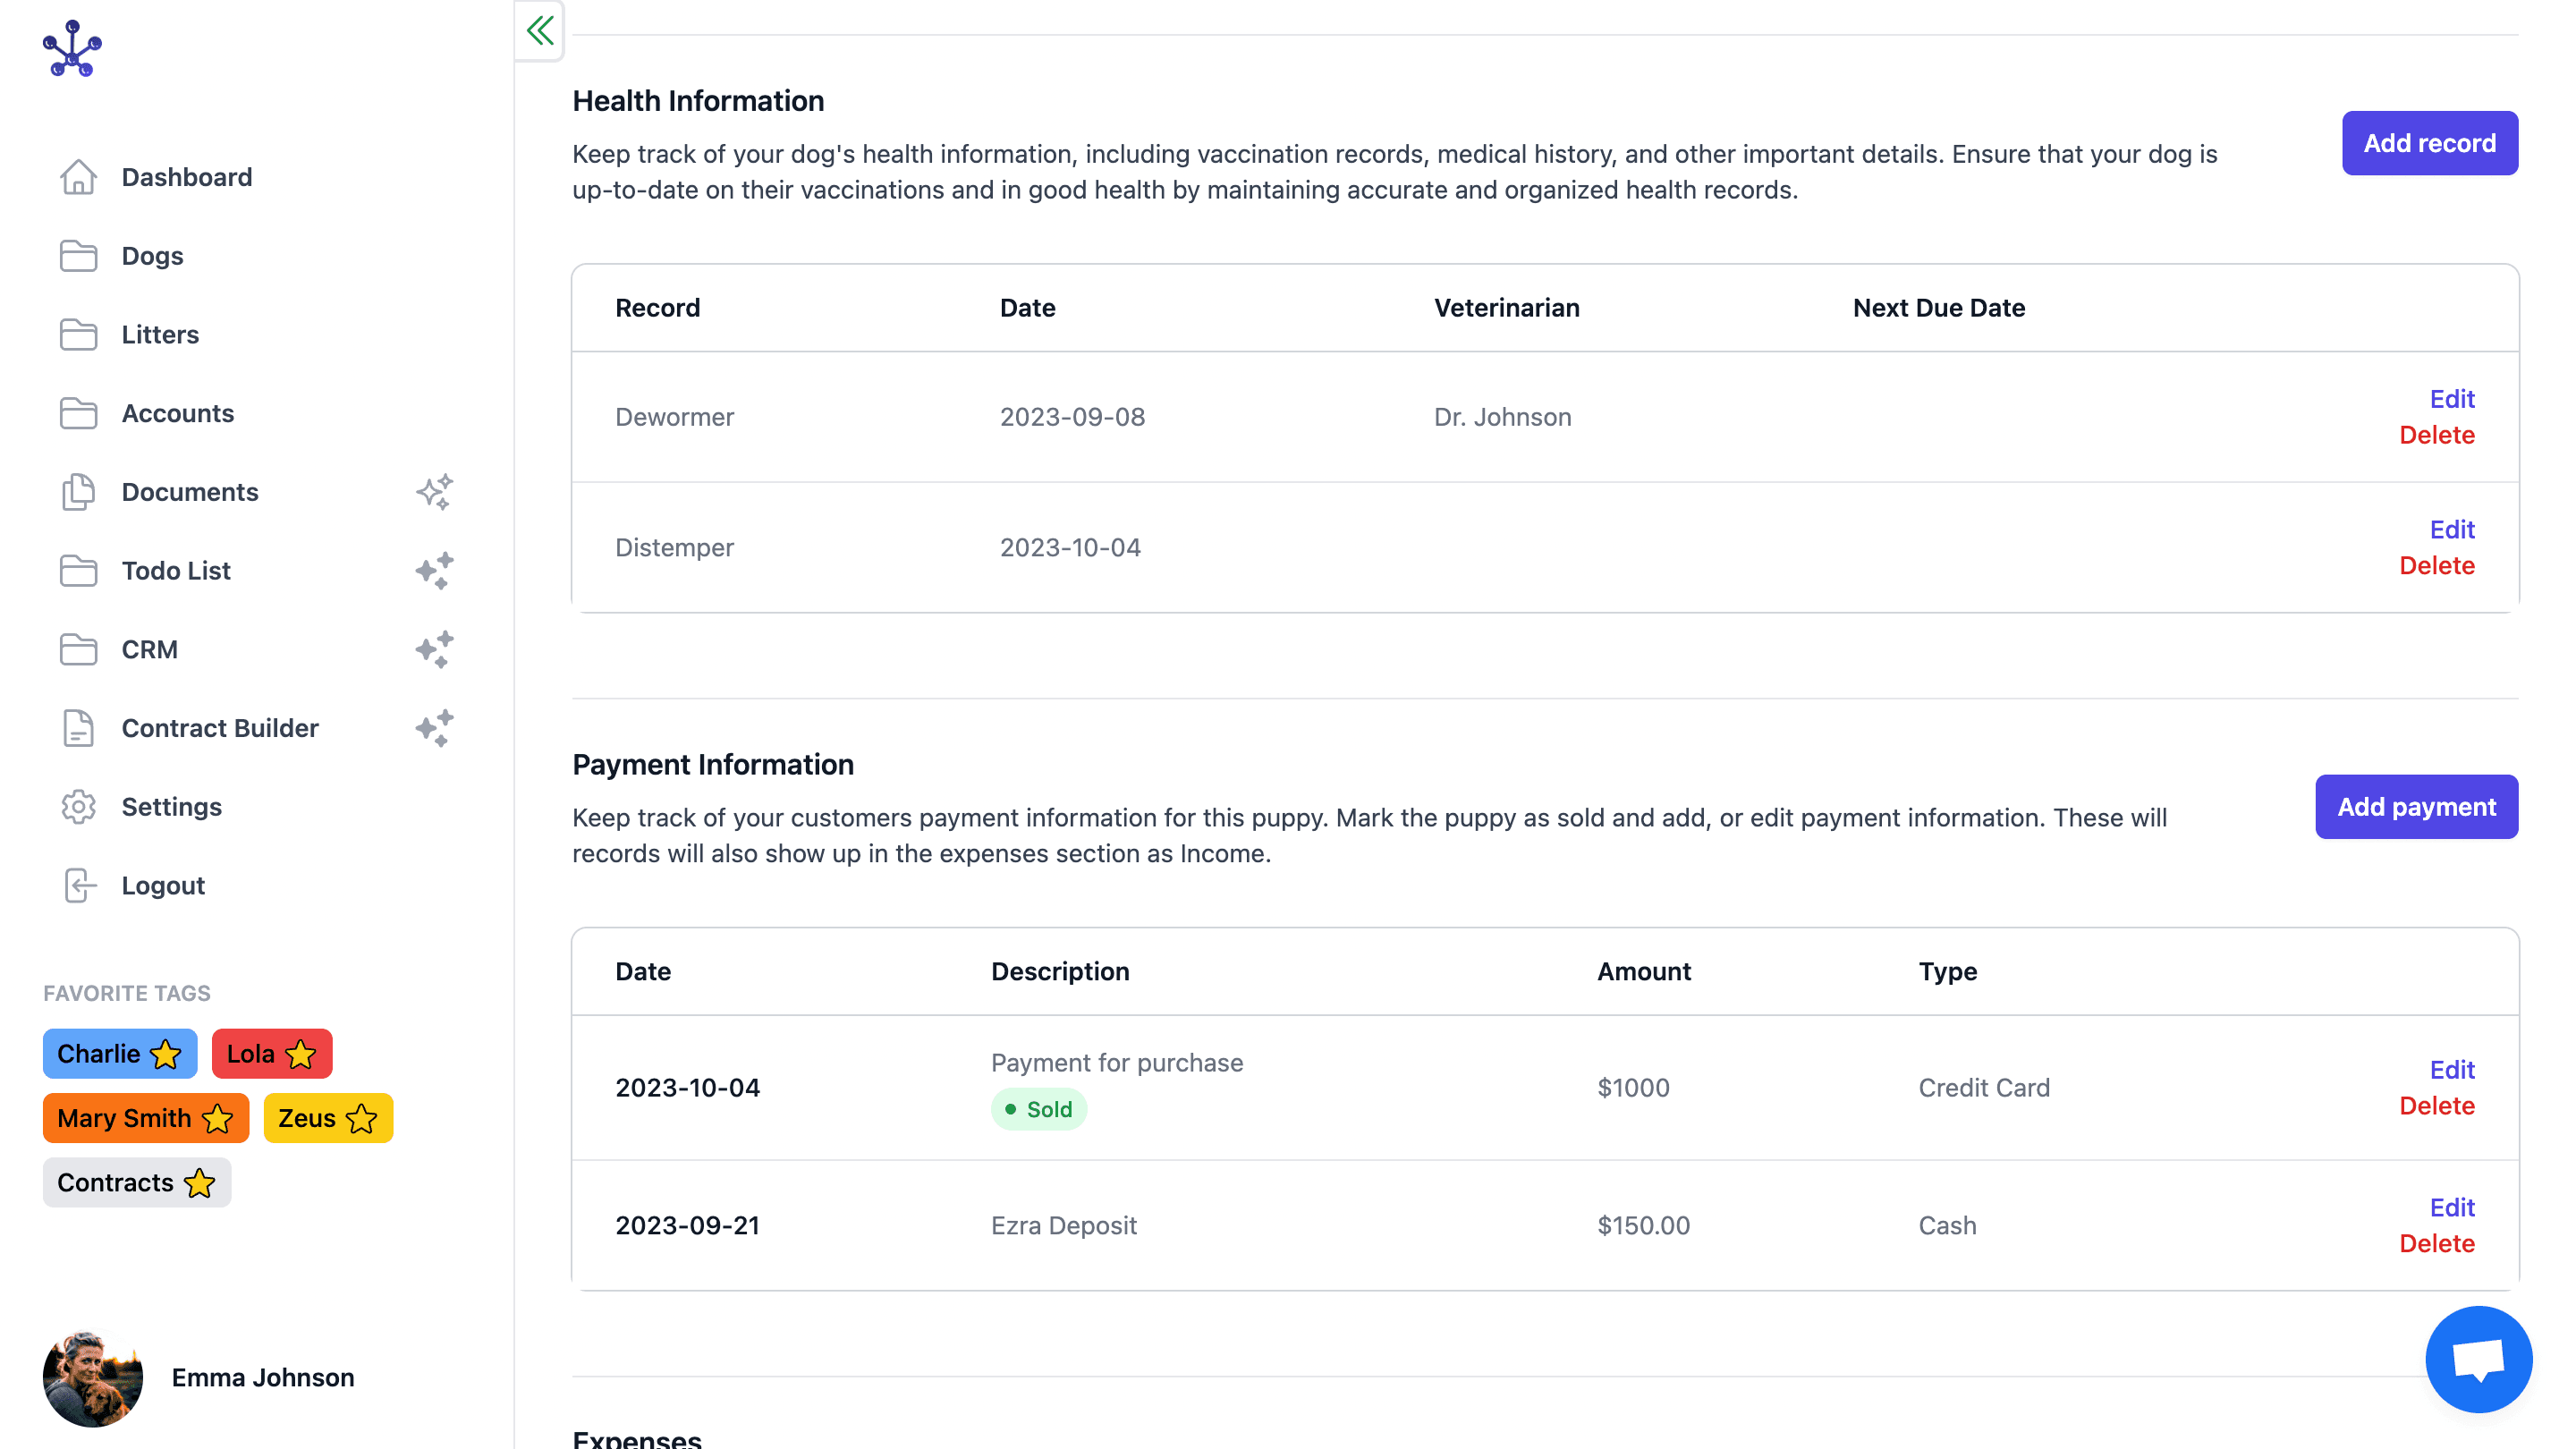Click Emma Johnson's profile avatar
The height and width of the screenshot is (1449, 2576).
(93, 1377)
